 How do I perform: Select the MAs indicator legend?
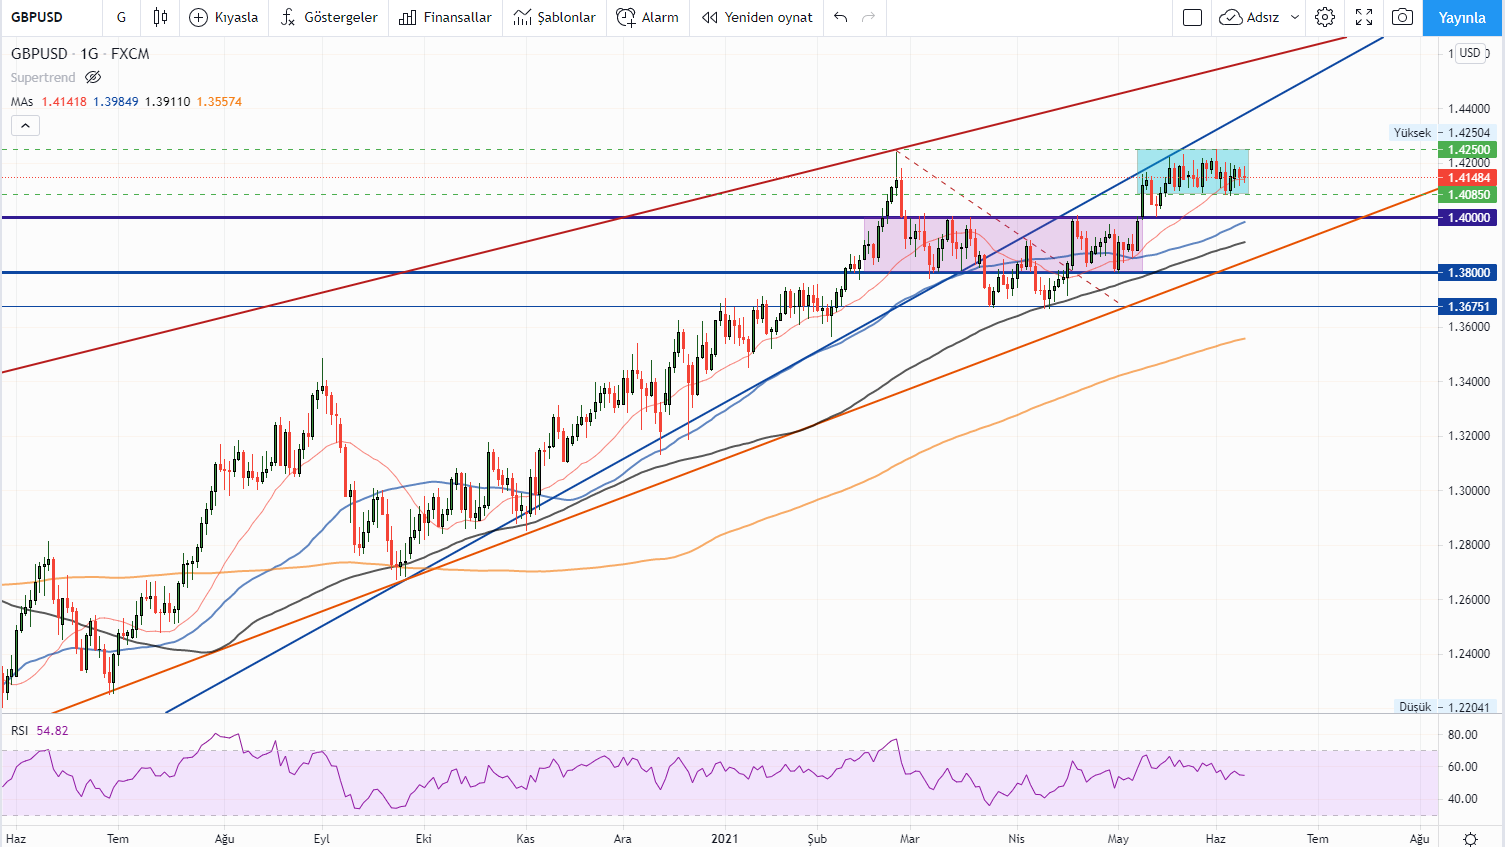22,102
